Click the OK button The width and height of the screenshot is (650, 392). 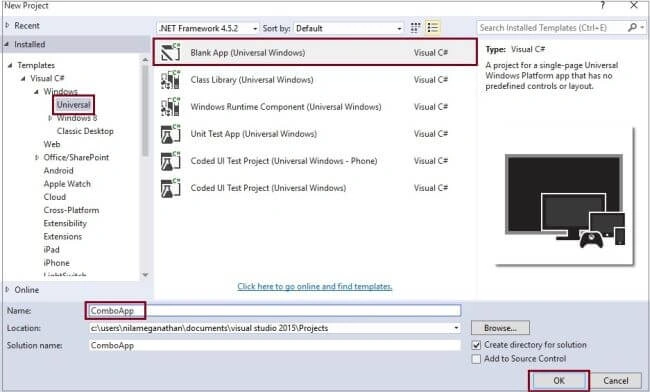point(559,380)
